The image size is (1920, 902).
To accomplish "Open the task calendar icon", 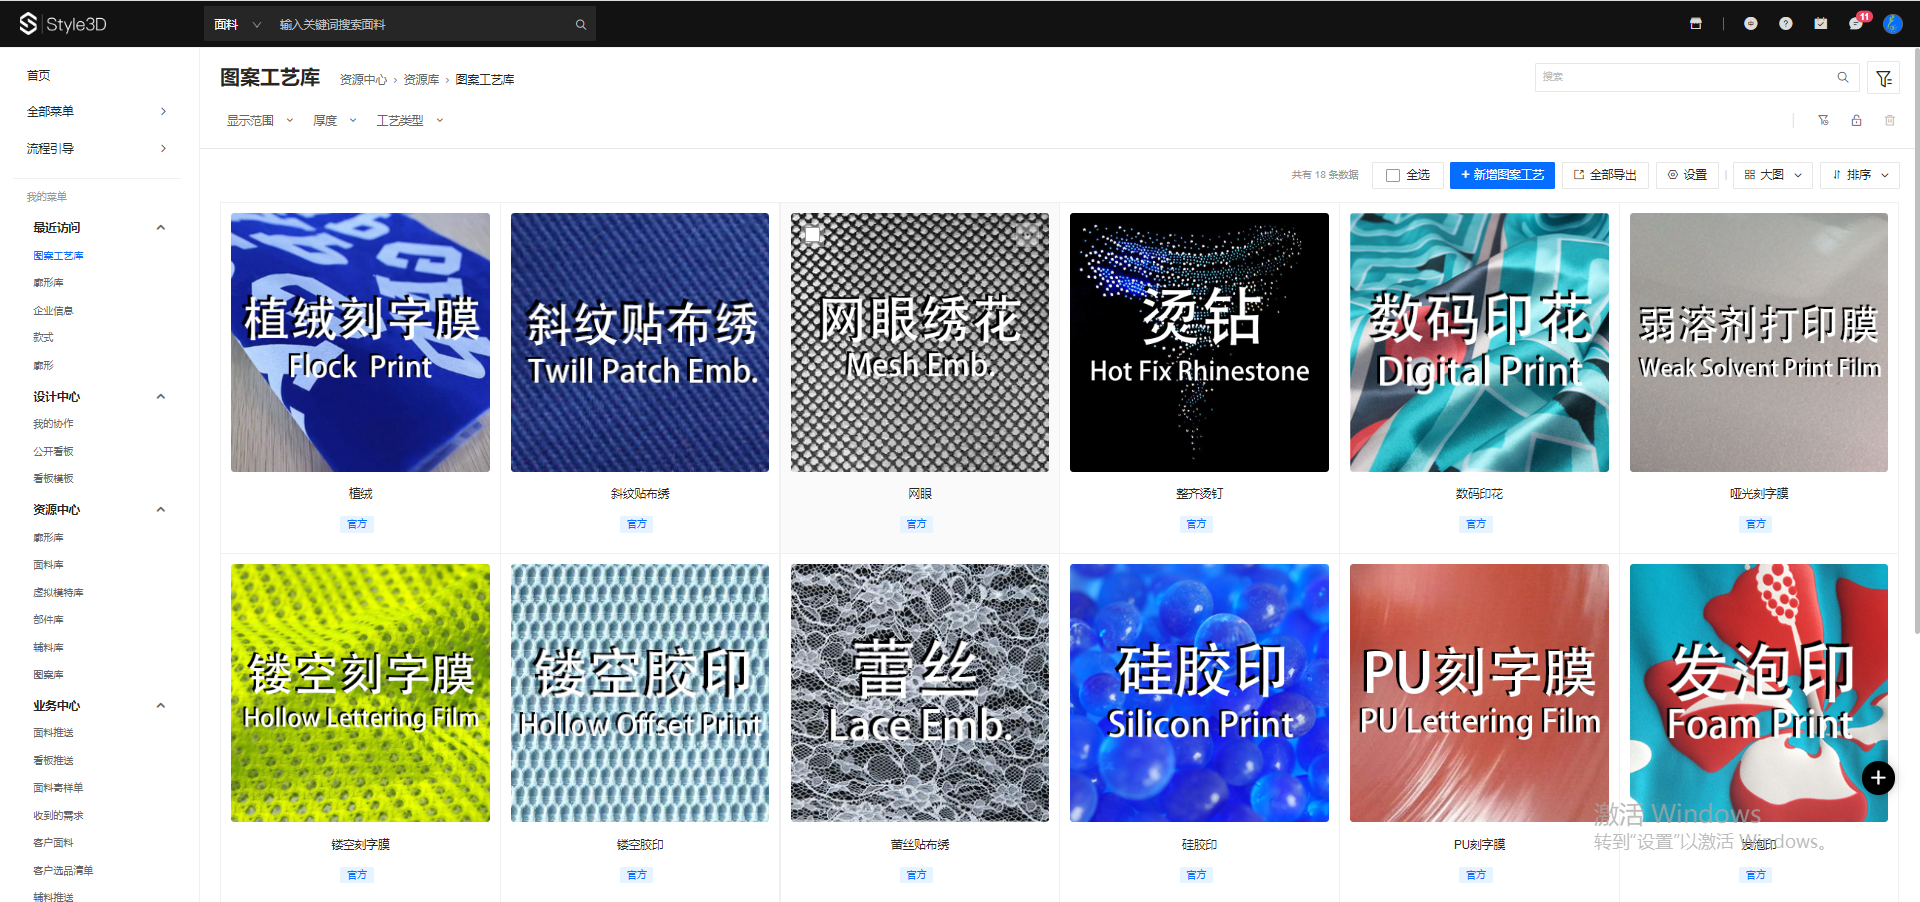I will tap(1820, 24).
